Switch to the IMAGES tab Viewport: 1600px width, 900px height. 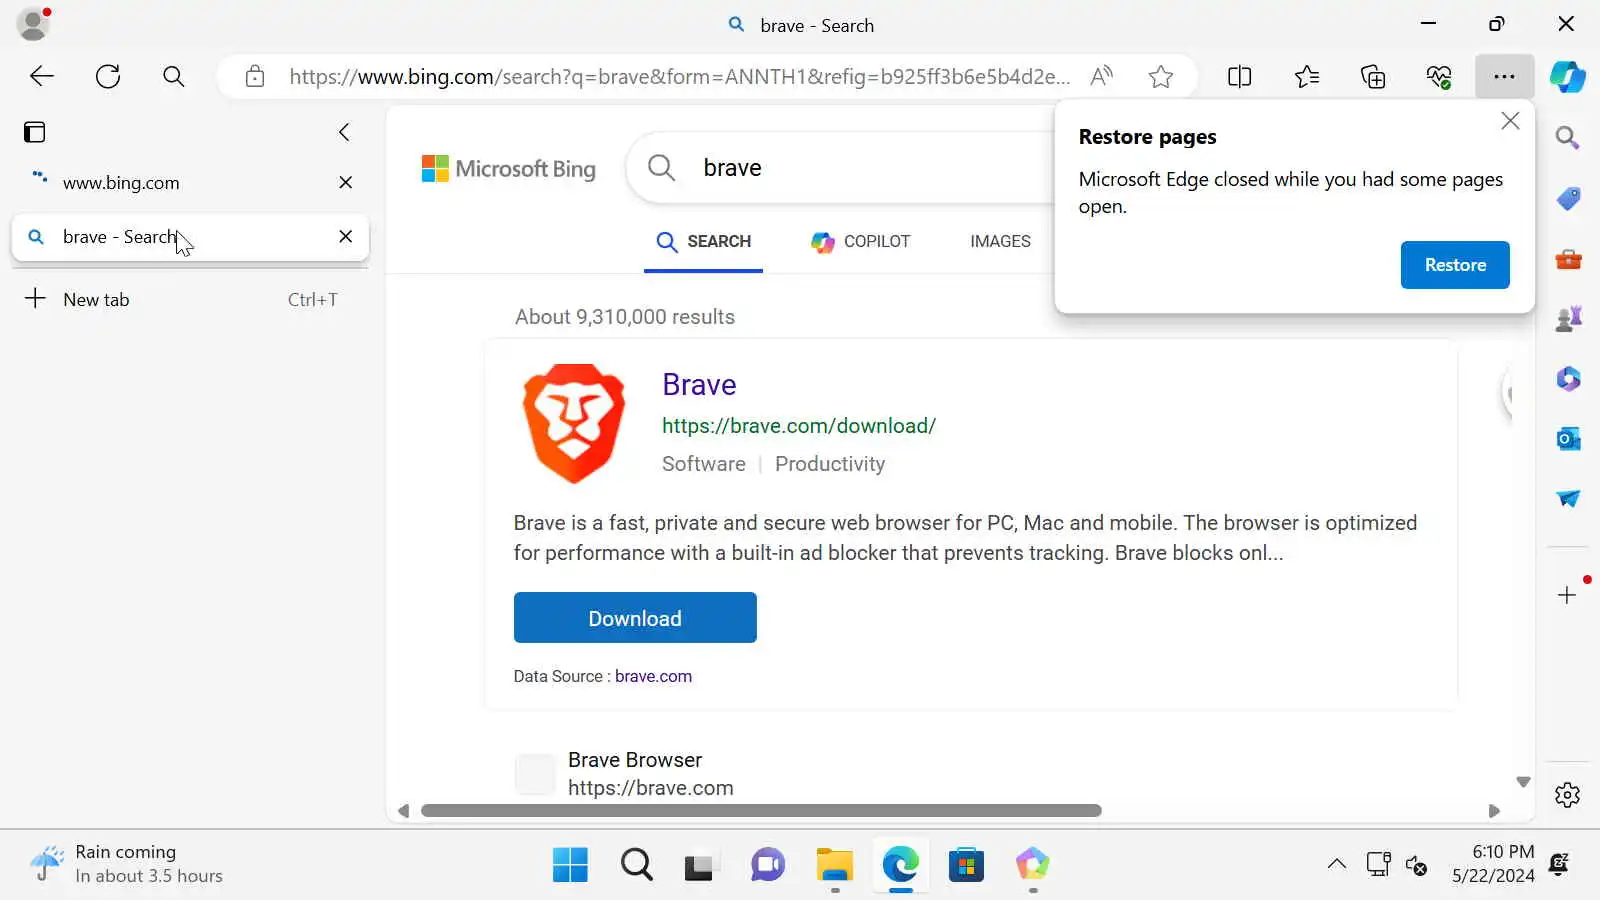[x=1000, y=241]
